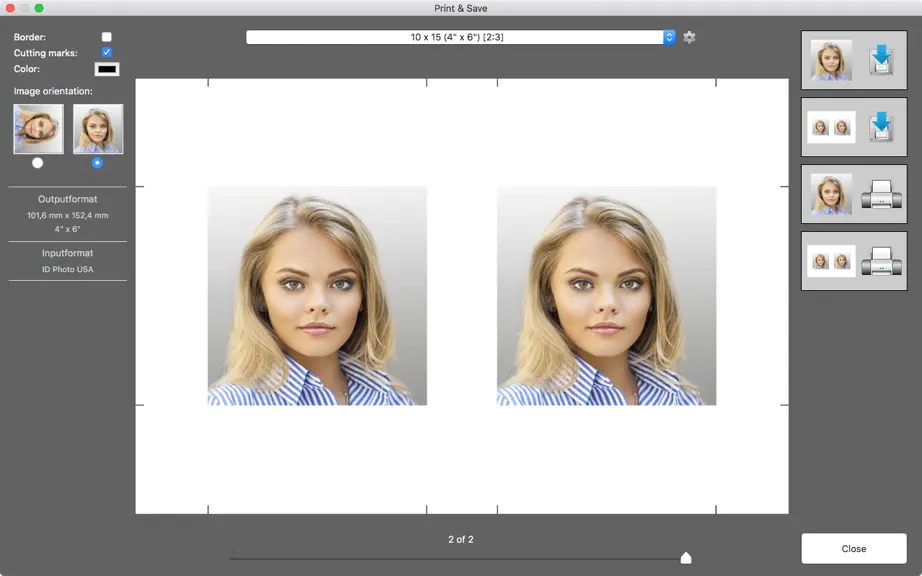Print the two-photo sheet with the printer icon

click(881, 261)
